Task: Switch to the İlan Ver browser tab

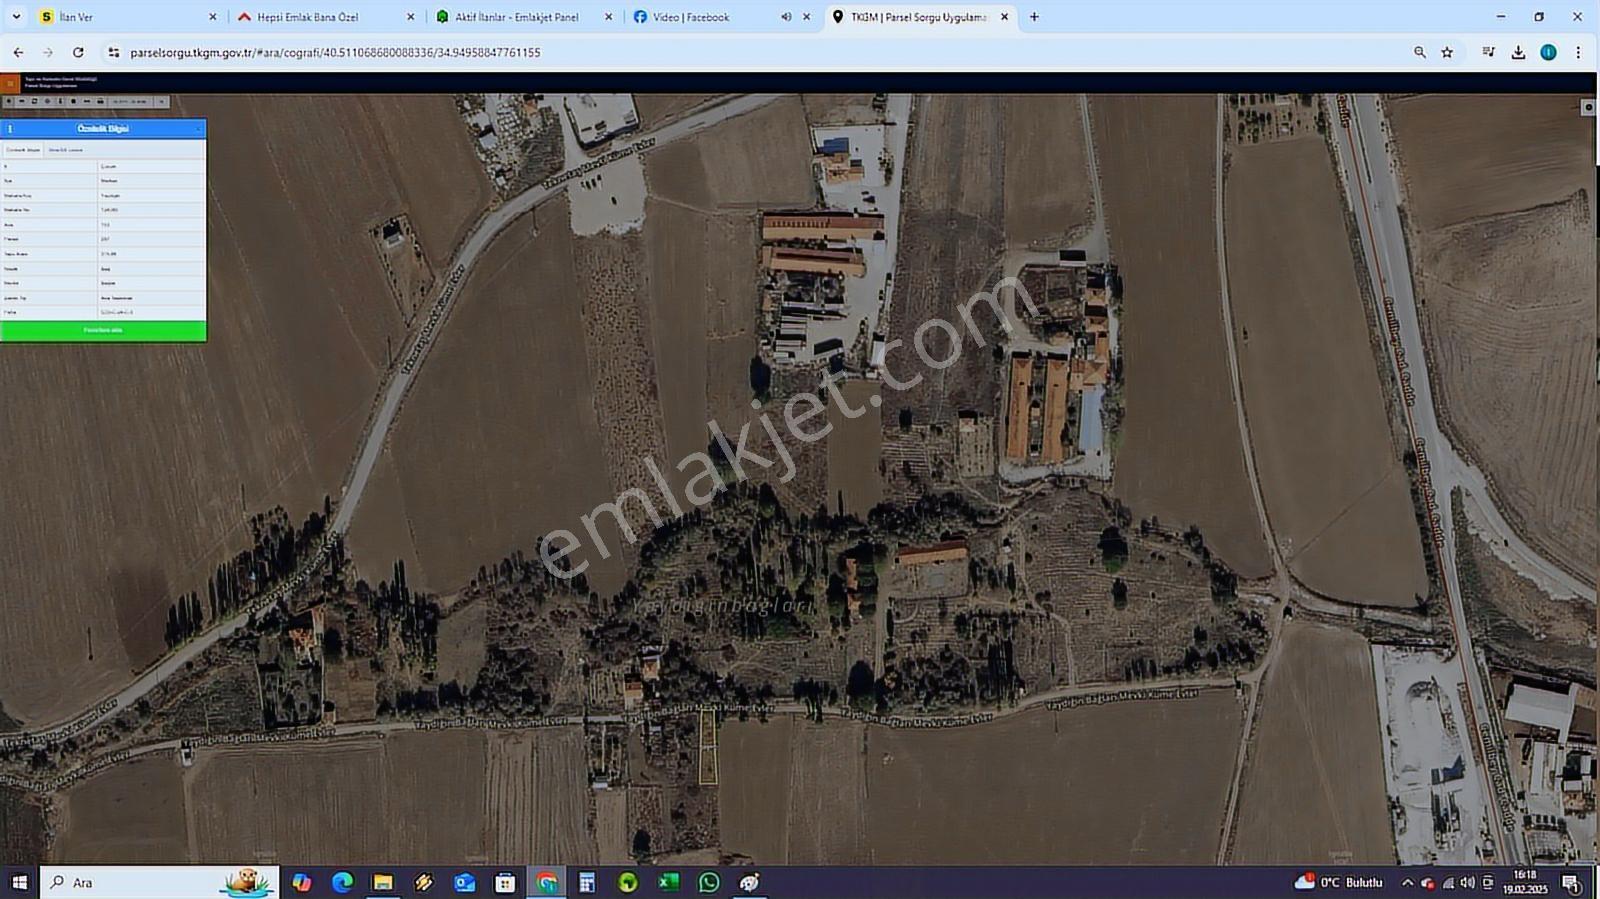Action: pos(126,17)
